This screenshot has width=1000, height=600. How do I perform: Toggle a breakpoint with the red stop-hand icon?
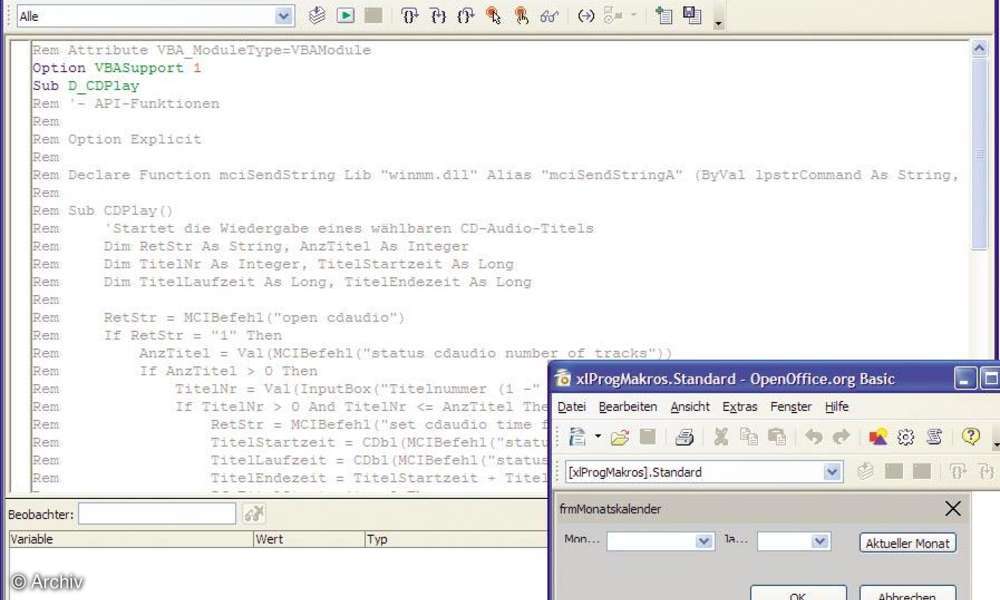[x=493, y=16]
